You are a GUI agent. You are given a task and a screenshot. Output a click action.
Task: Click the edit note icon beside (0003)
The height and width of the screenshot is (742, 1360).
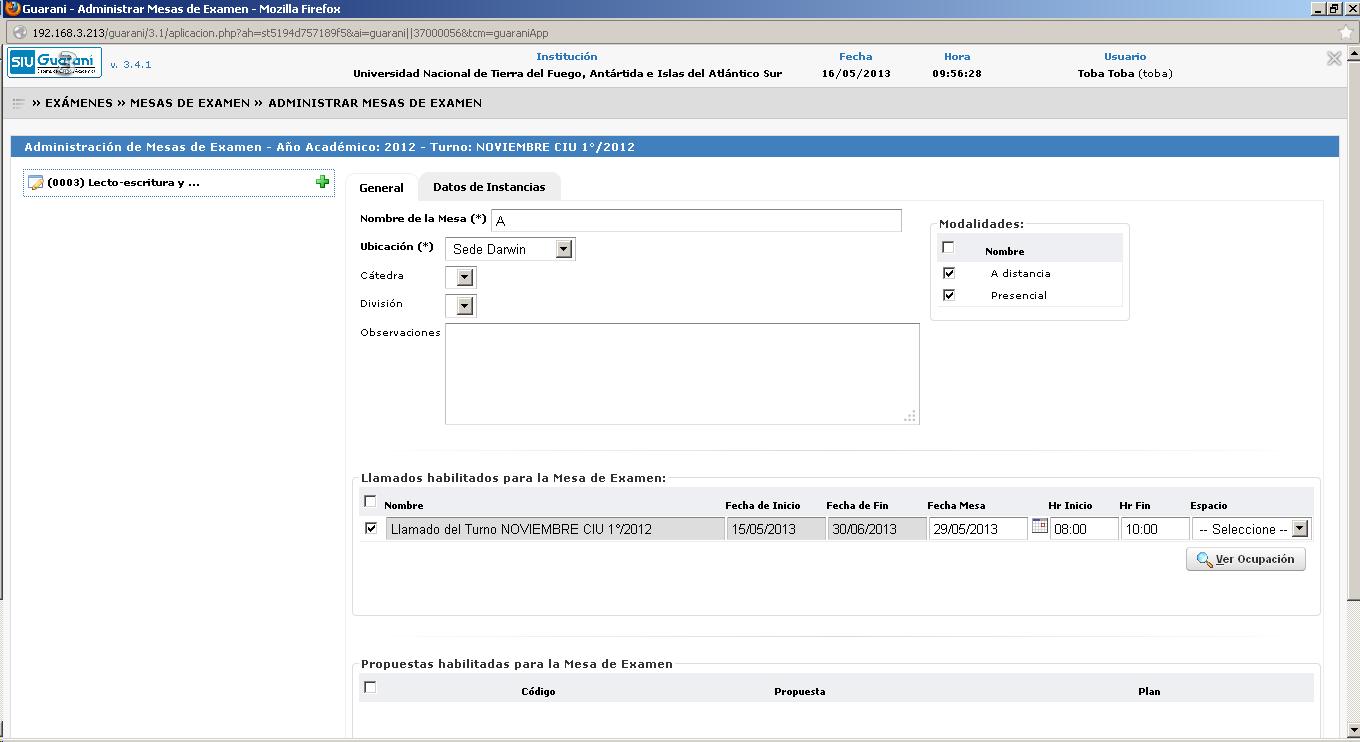pyautogui.click(x=36, y=183)
